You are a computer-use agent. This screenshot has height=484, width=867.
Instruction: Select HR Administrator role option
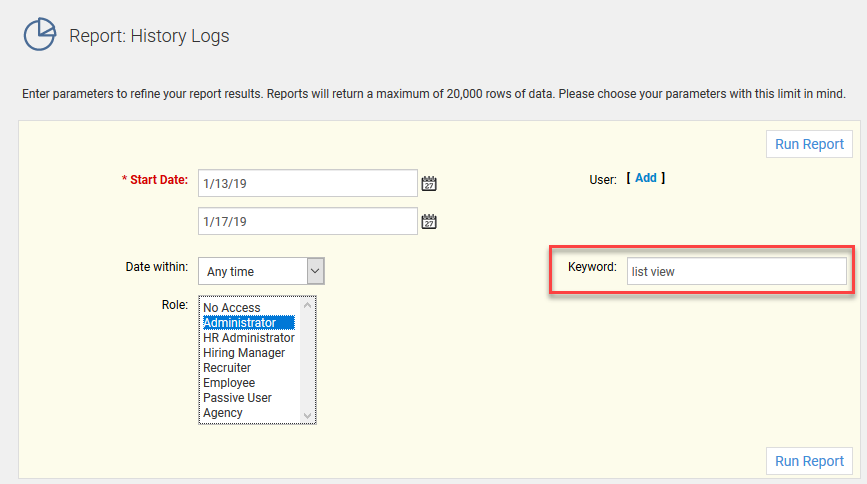[248, 338]
